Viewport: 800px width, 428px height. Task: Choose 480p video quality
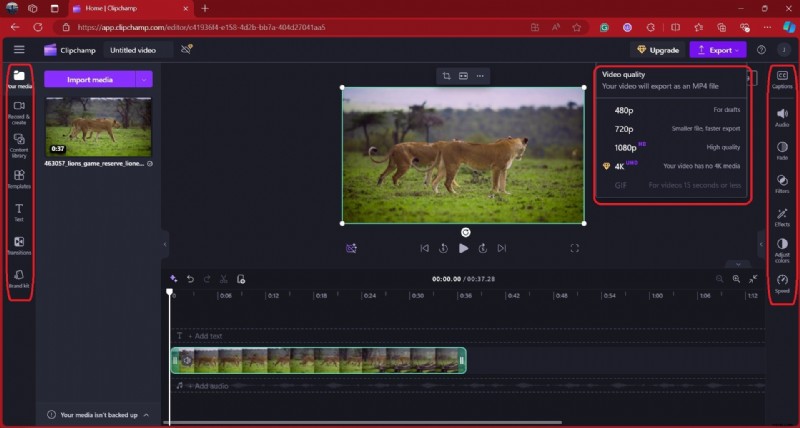(671, 110)
